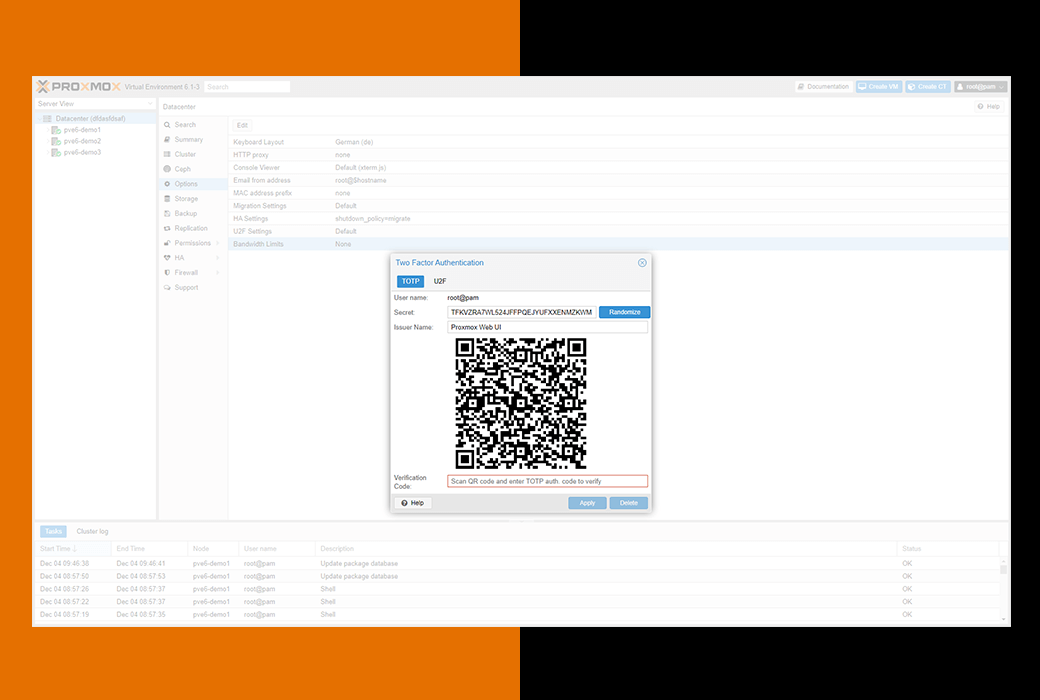
Task: Expand the Firewall submenu arrow
Action: point(218,273)
